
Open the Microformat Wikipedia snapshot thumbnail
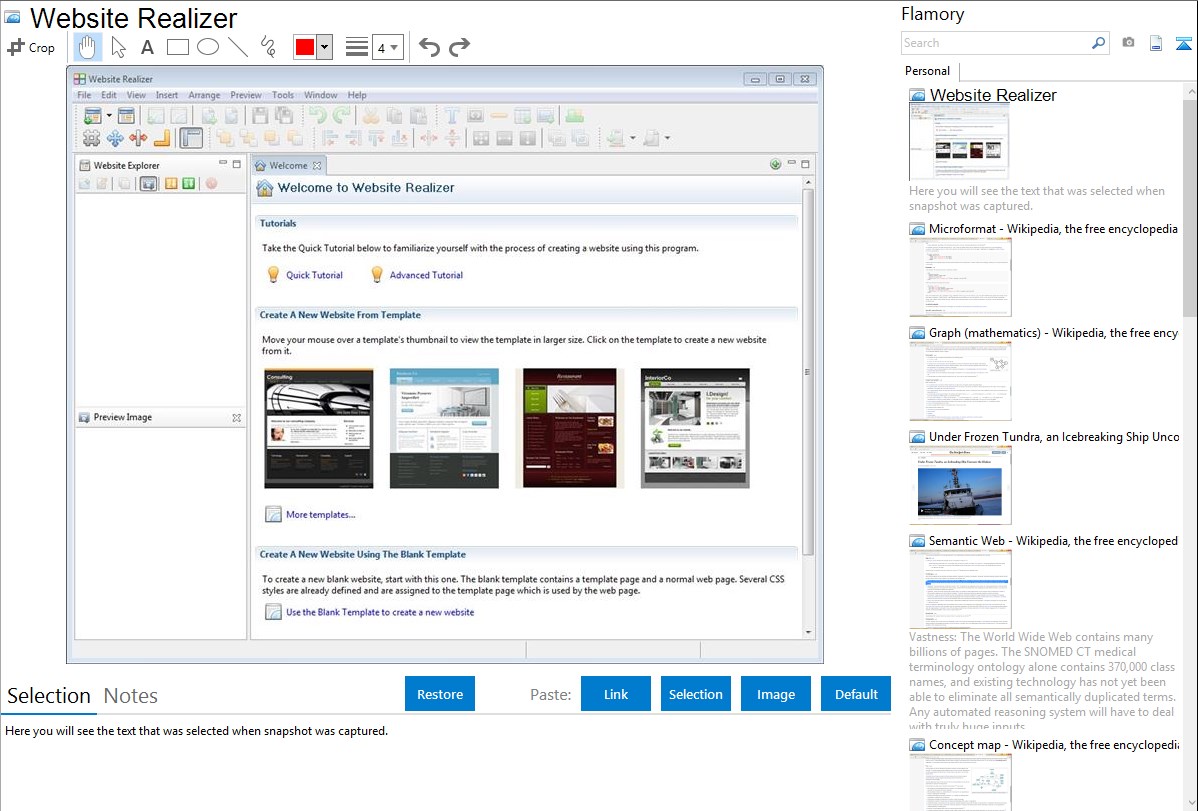960,277
